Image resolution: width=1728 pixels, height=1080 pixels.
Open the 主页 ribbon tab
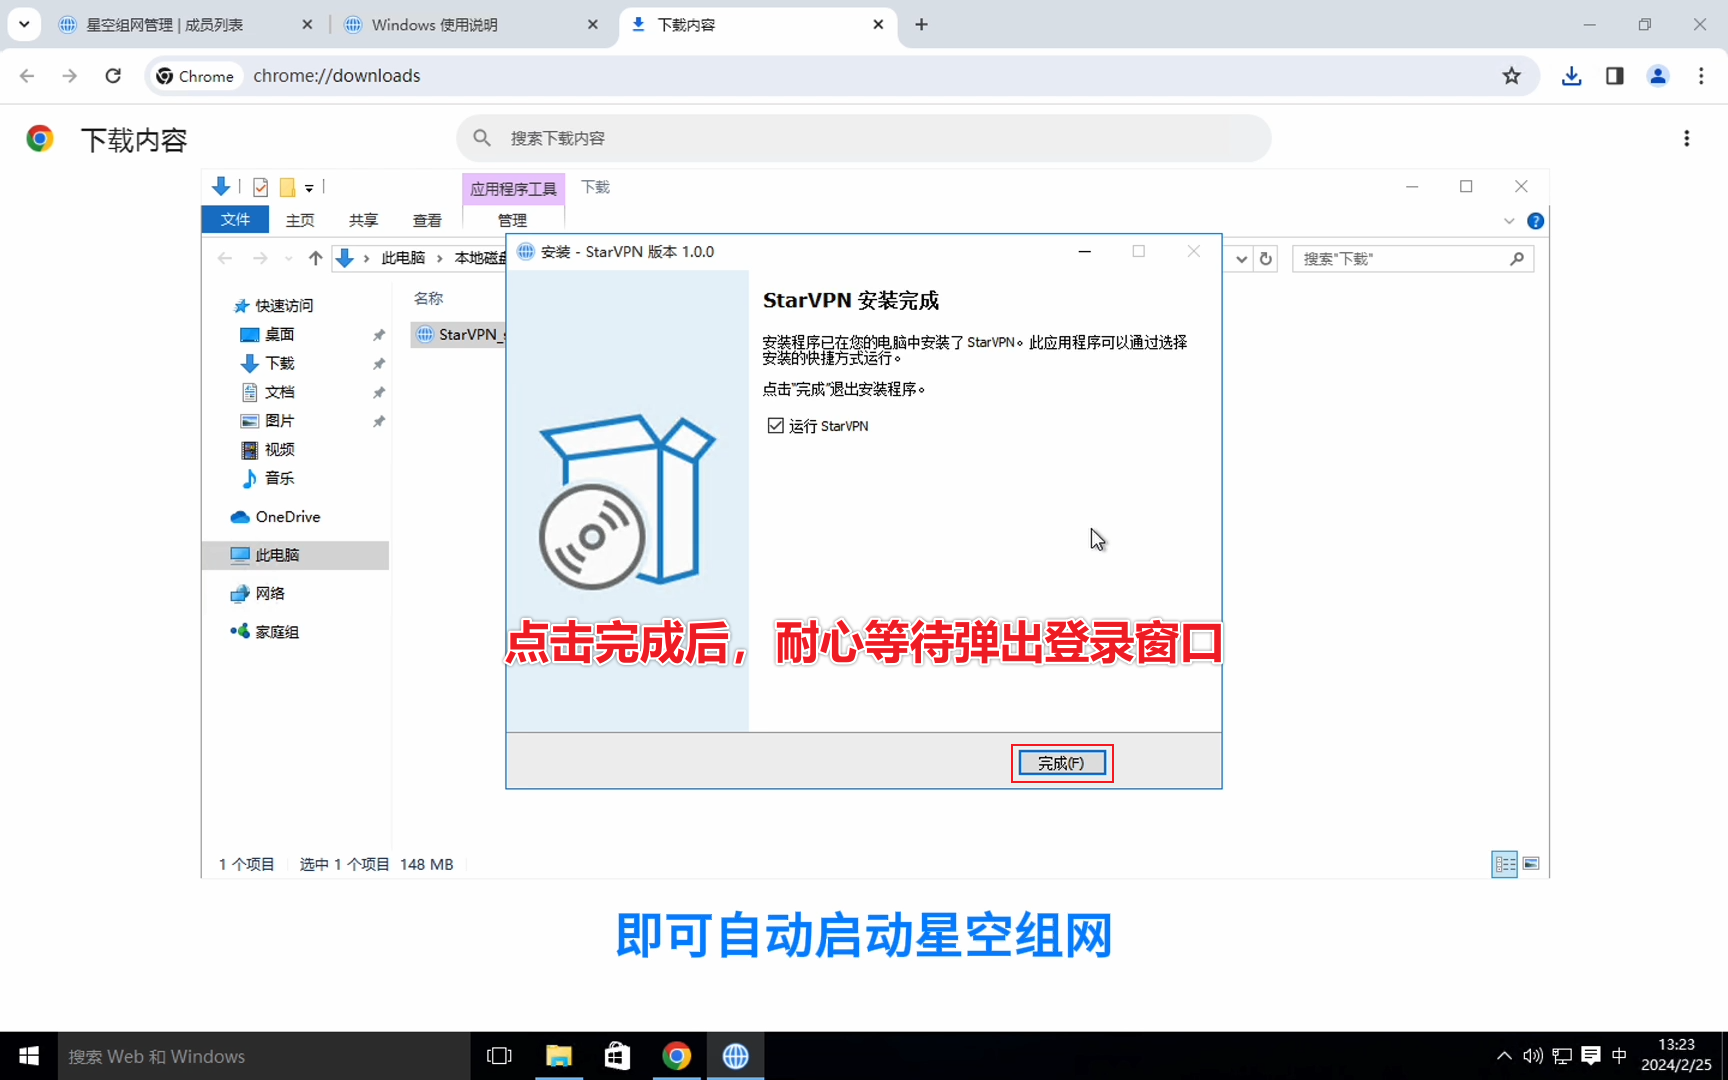[300, 220]
